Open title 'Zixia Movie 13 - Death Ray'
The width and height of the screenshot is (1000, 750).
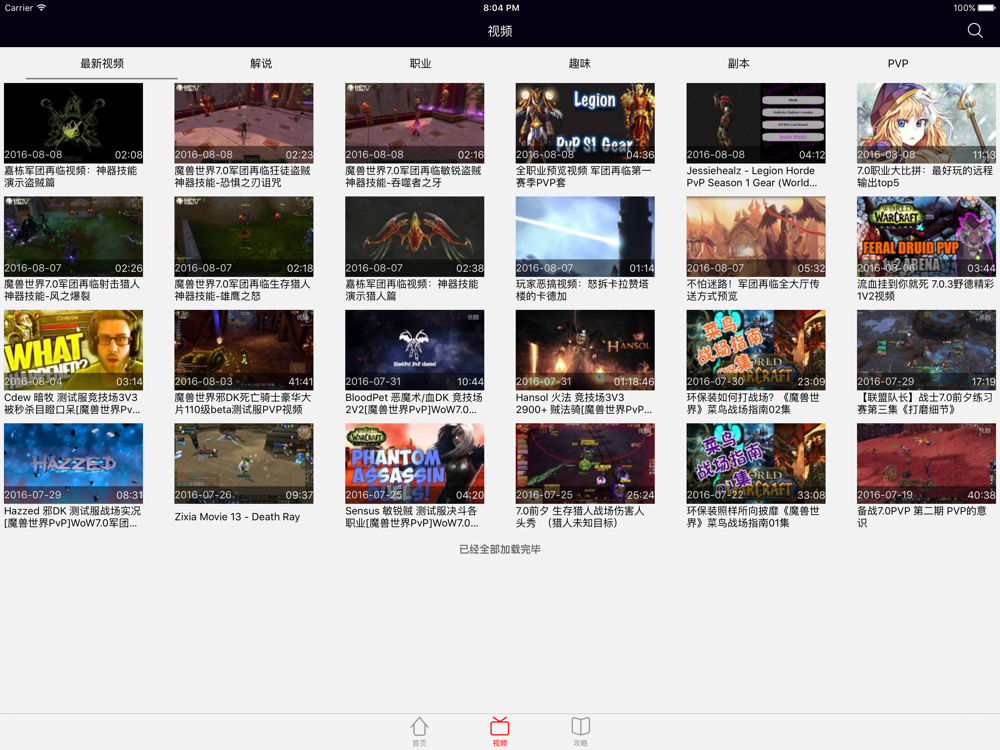(237, 517)
